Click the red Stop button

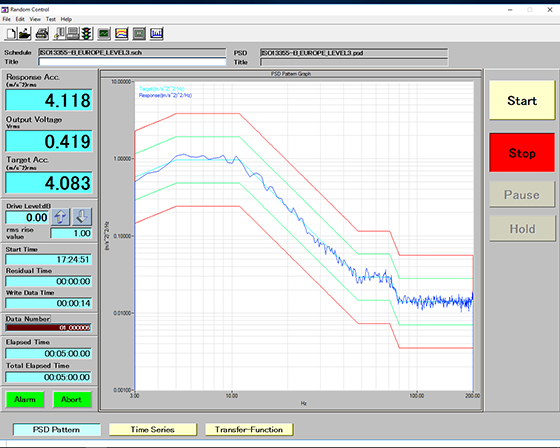pos(522,153)
